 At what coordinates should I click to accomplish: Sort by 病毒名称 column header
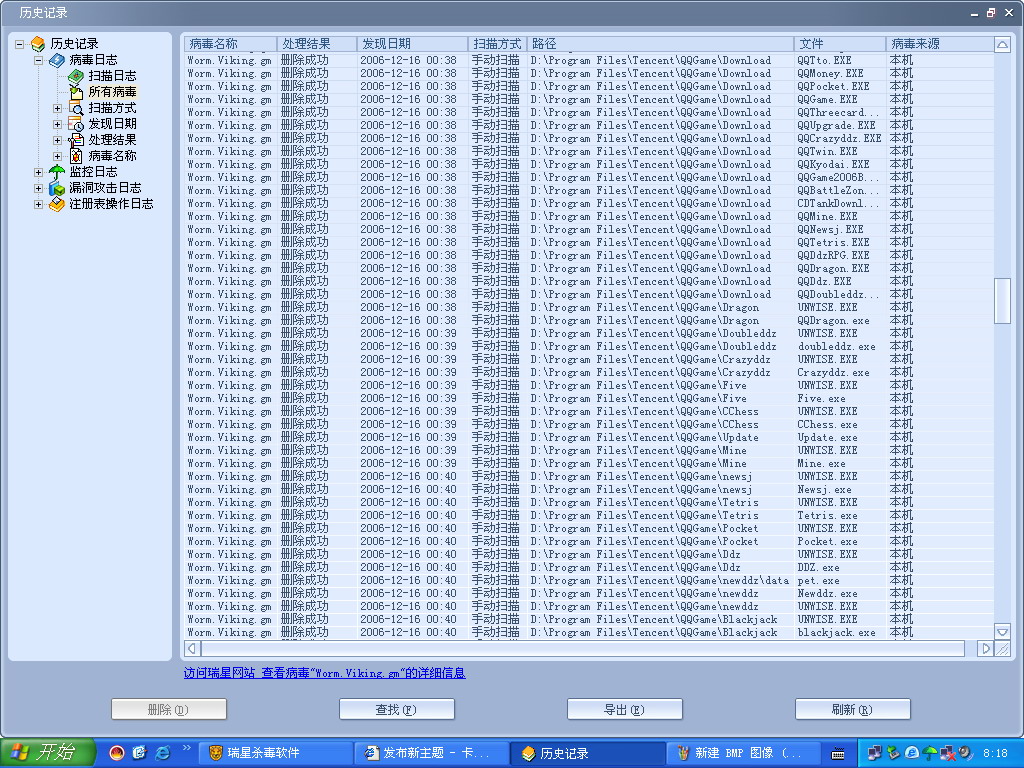click(x=231, y=44)
